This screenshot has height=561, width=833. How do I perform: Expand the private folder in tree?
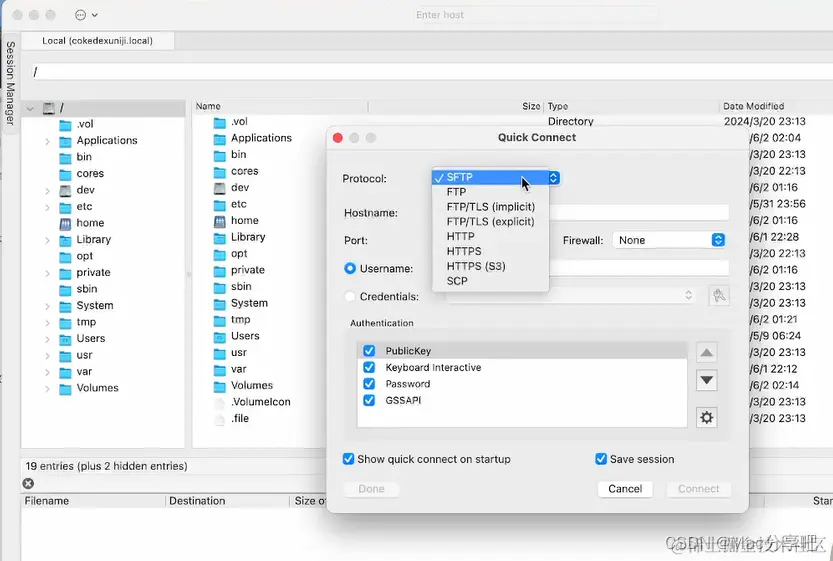coord(47,273)
